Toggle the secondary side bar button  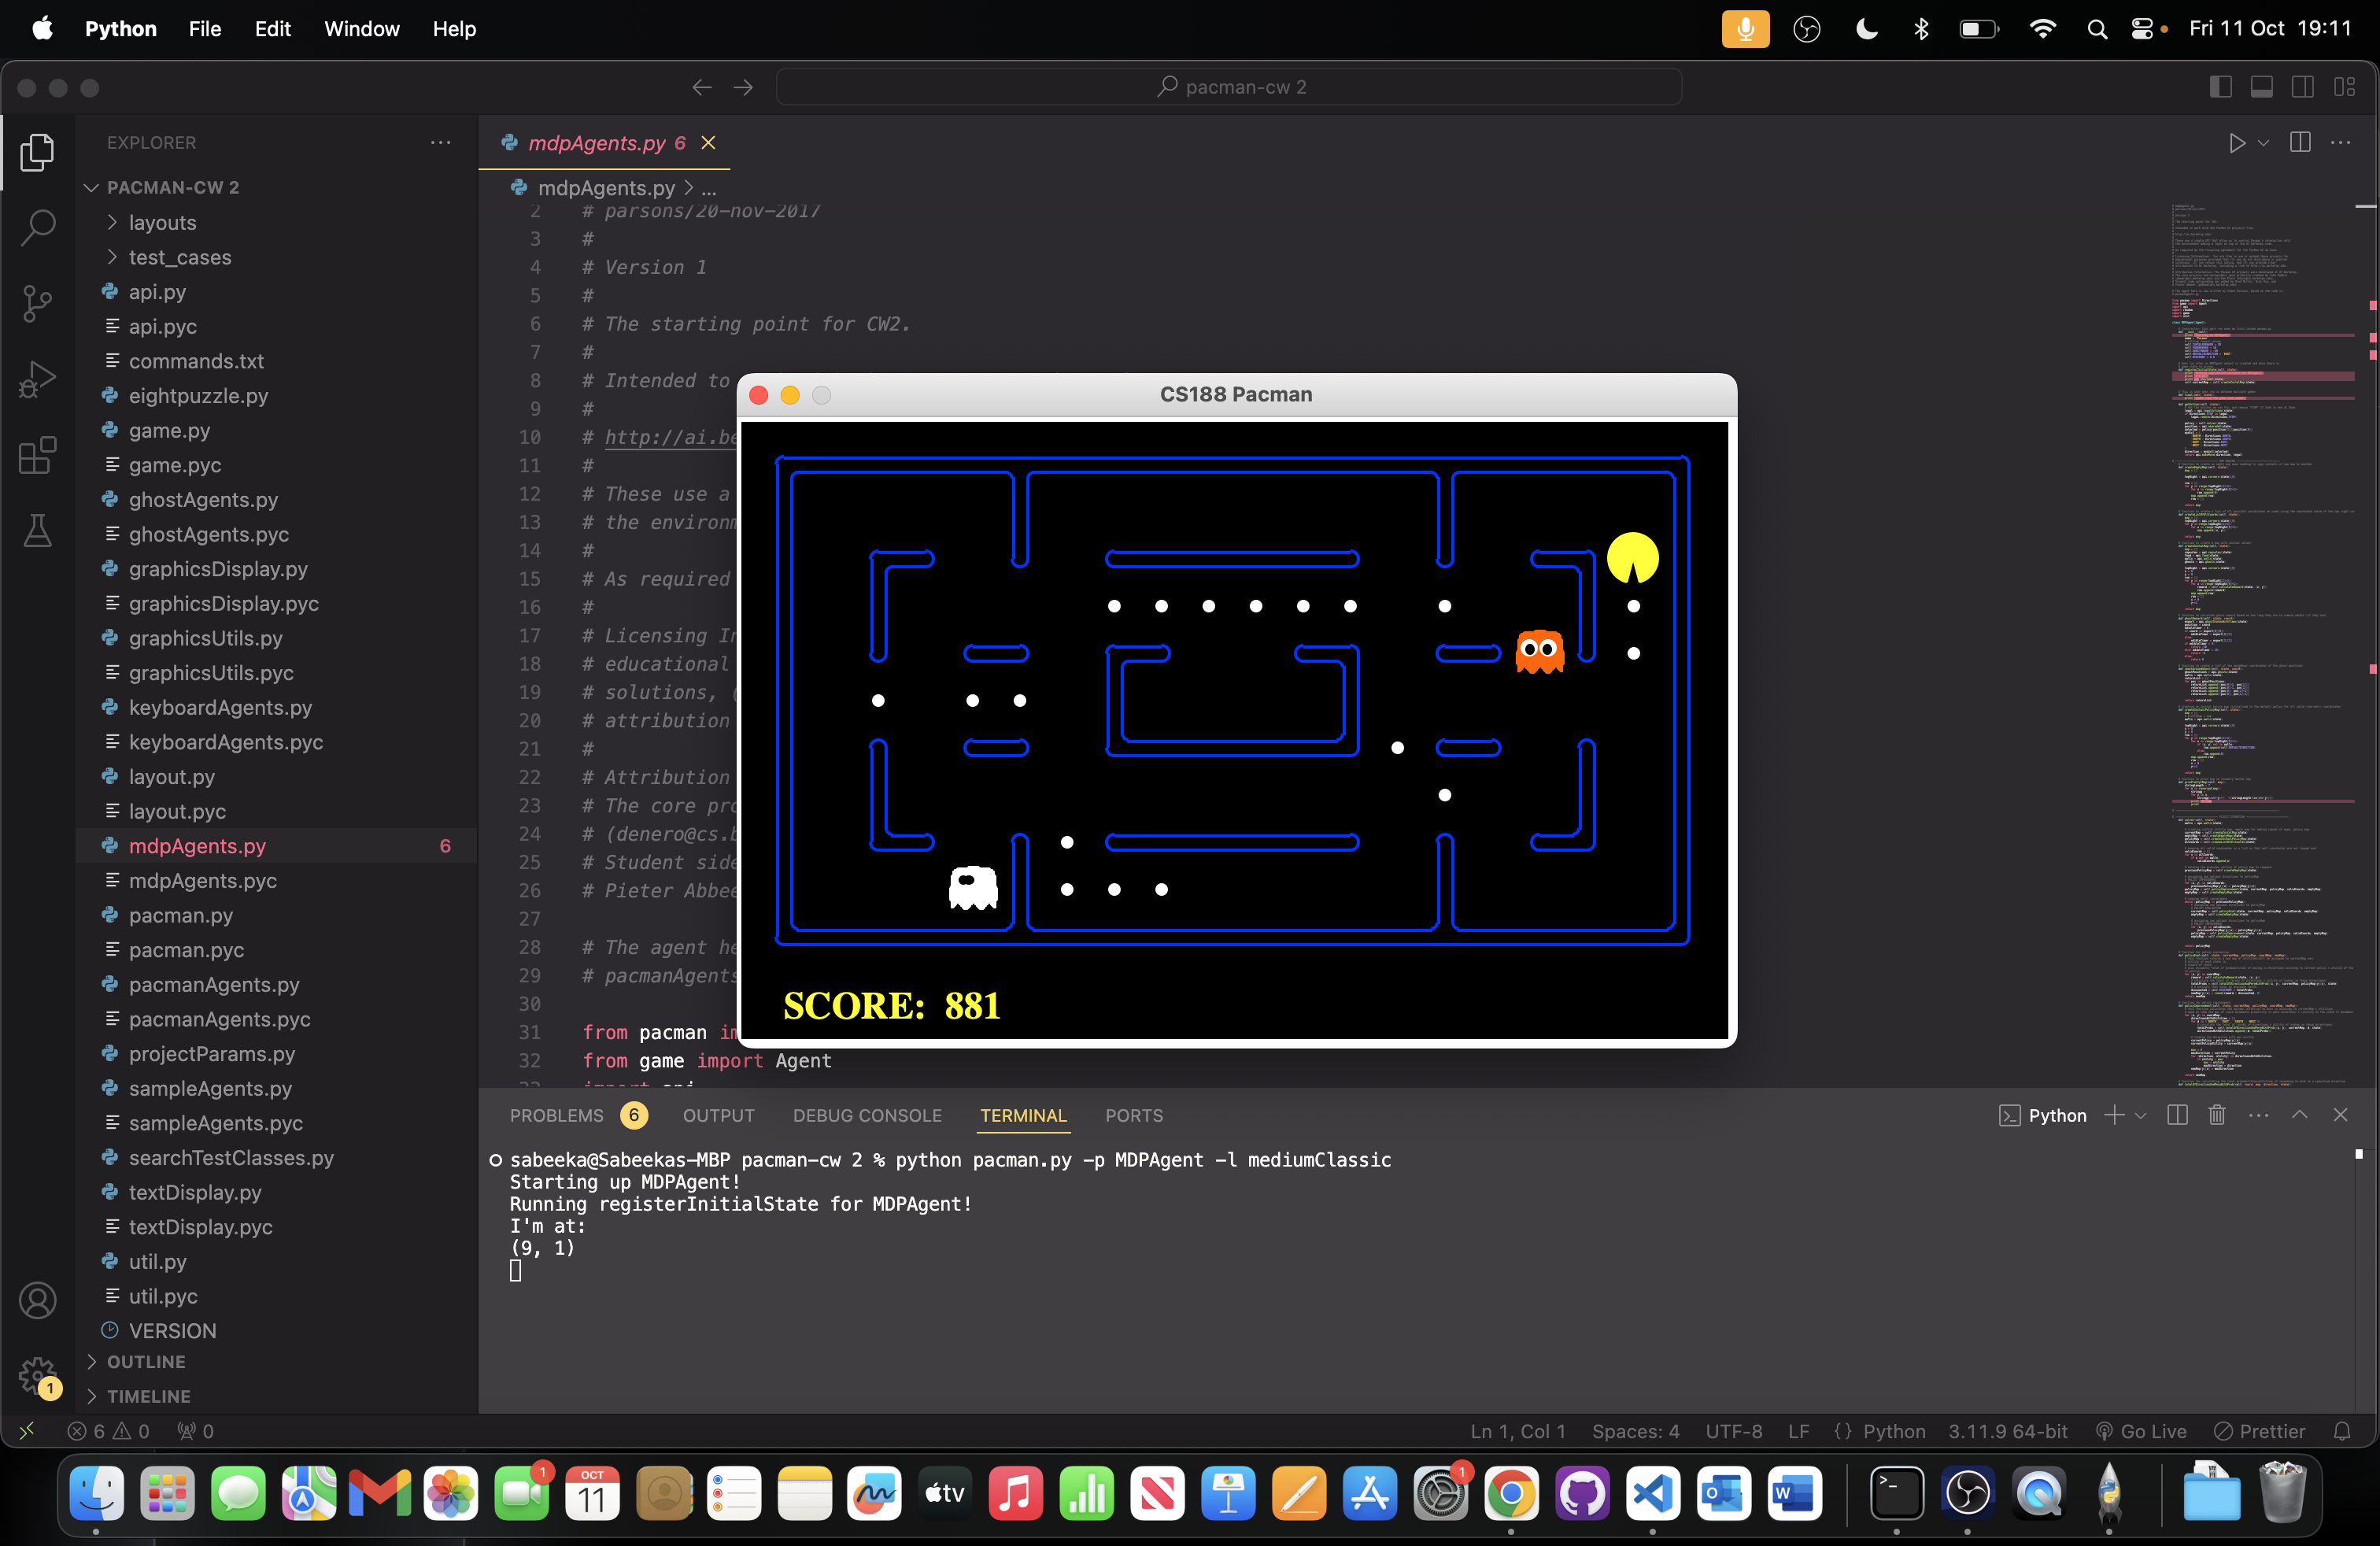[2302, 87]
